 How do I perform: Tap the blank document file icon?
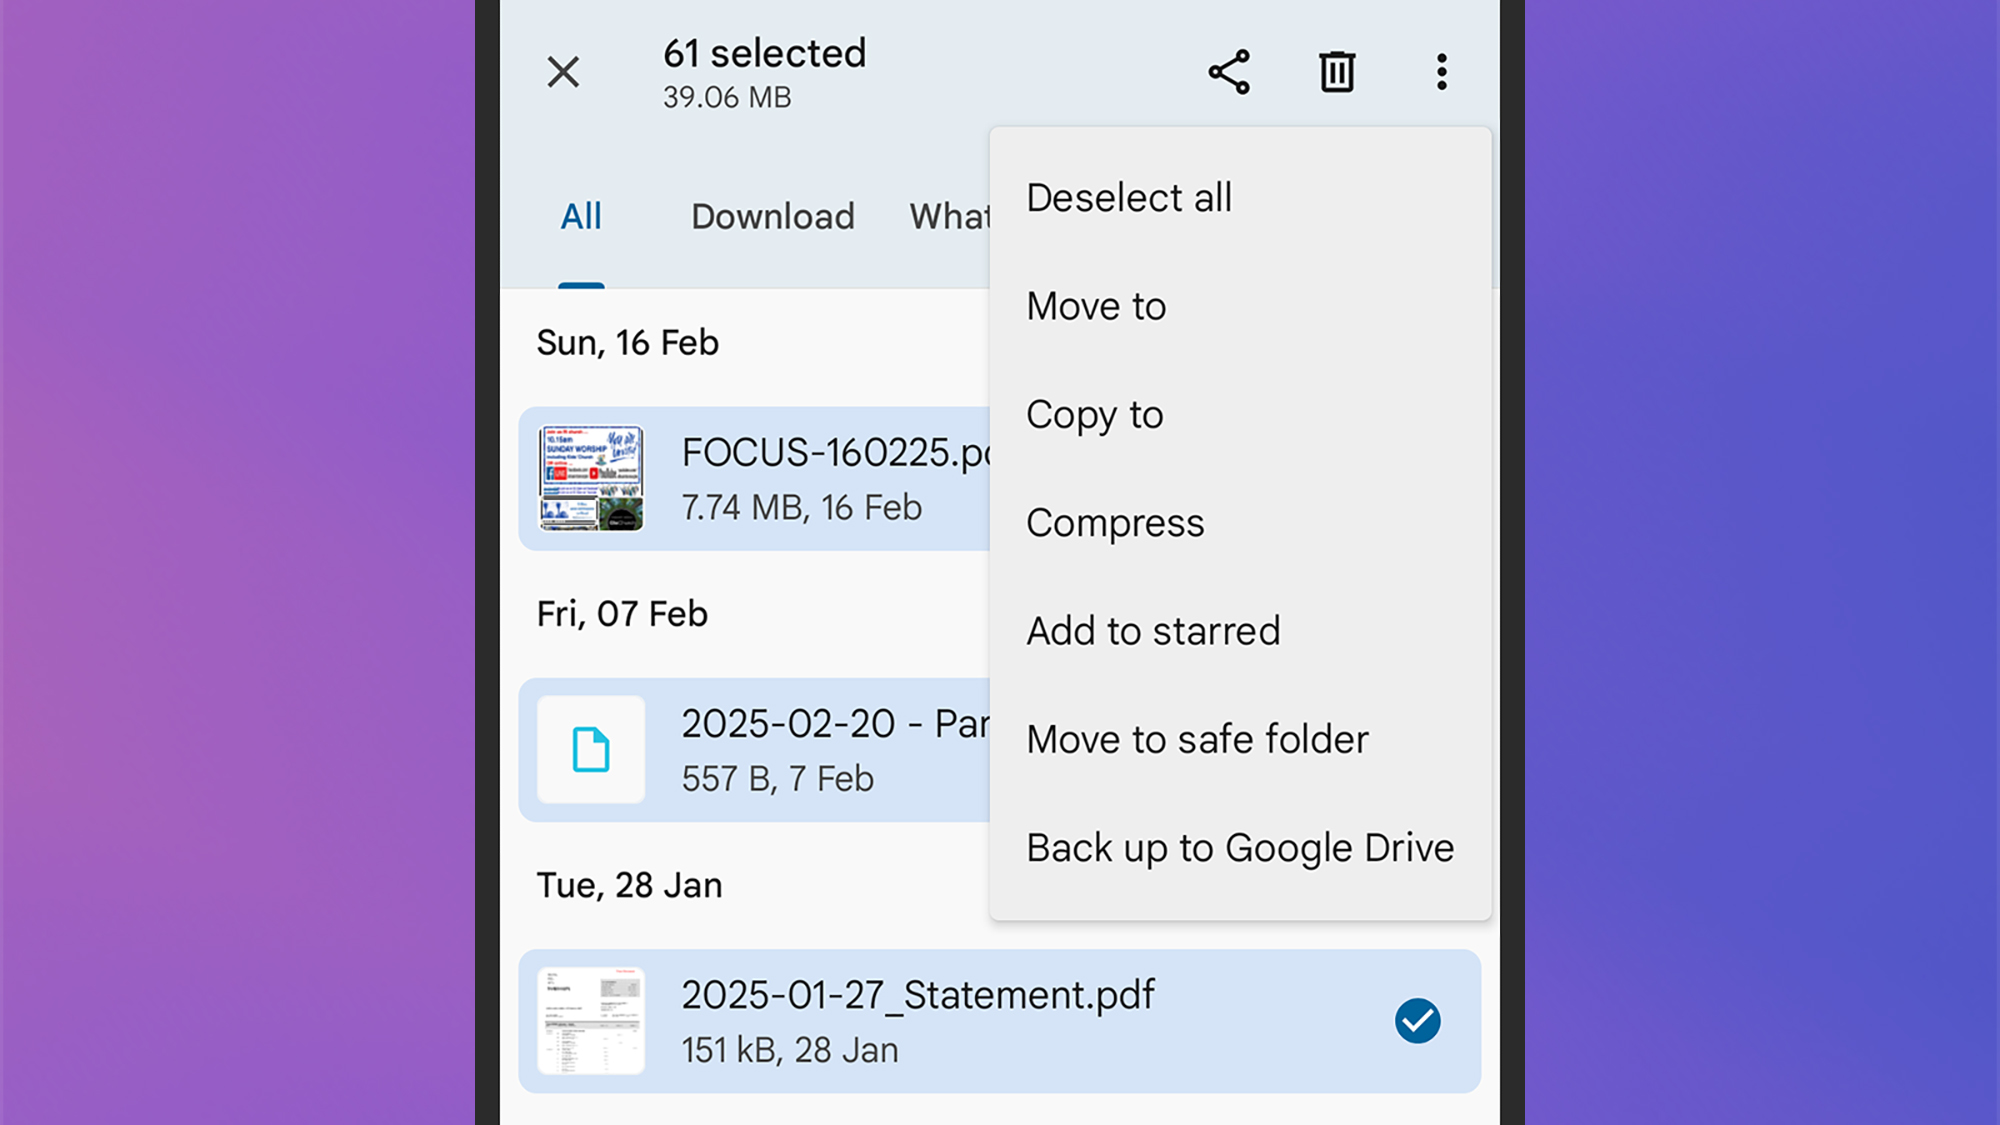[x=591, y=749]
